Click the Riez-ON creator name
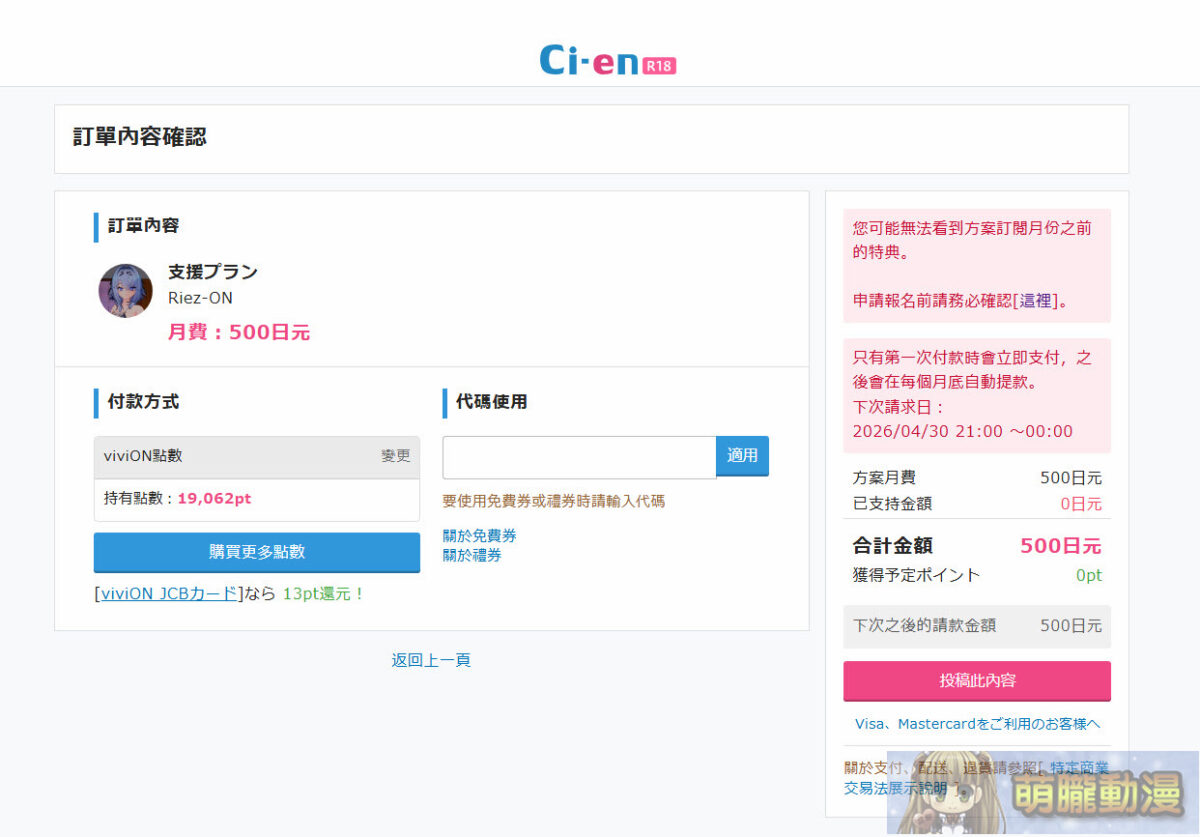Viewport: 1200px width, 837px height. tap(200, 298)
